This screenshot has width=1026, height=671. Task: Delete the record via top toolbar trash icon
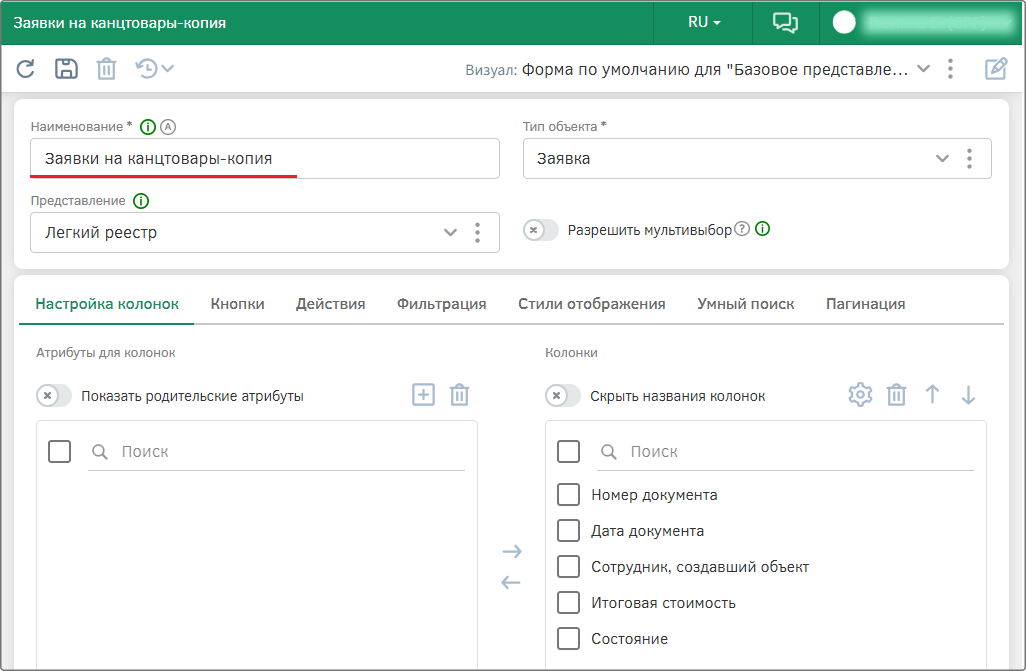pyautogui.click(x=106, y=69)
